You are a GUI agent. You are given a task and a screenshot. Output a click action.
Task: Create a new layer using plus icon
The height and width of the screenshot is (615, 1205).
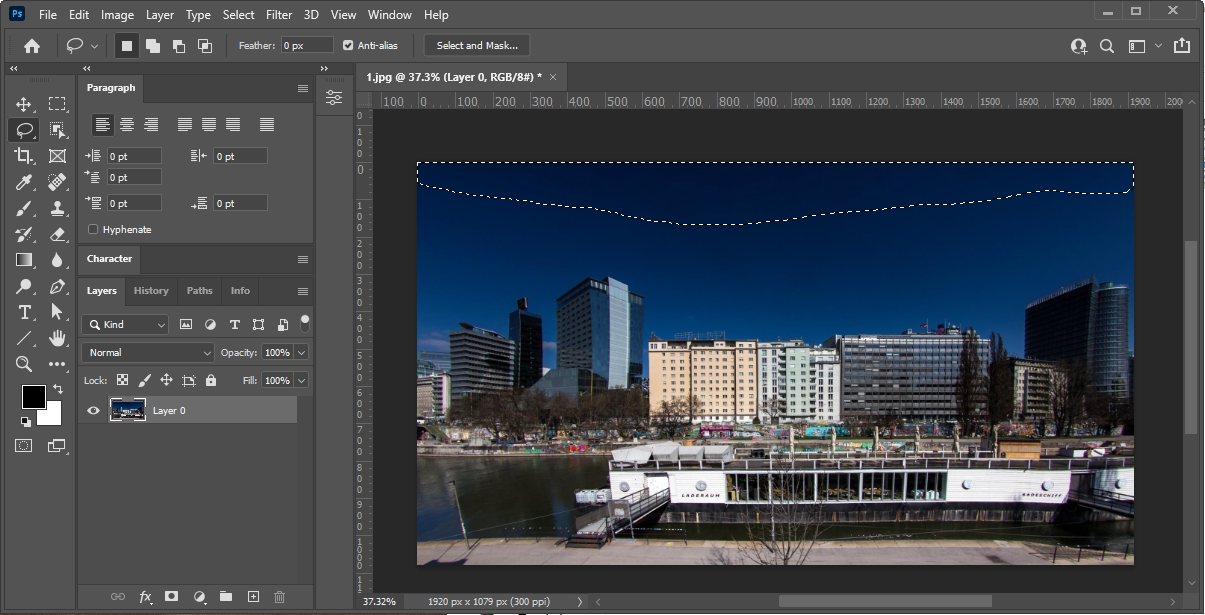253,597
